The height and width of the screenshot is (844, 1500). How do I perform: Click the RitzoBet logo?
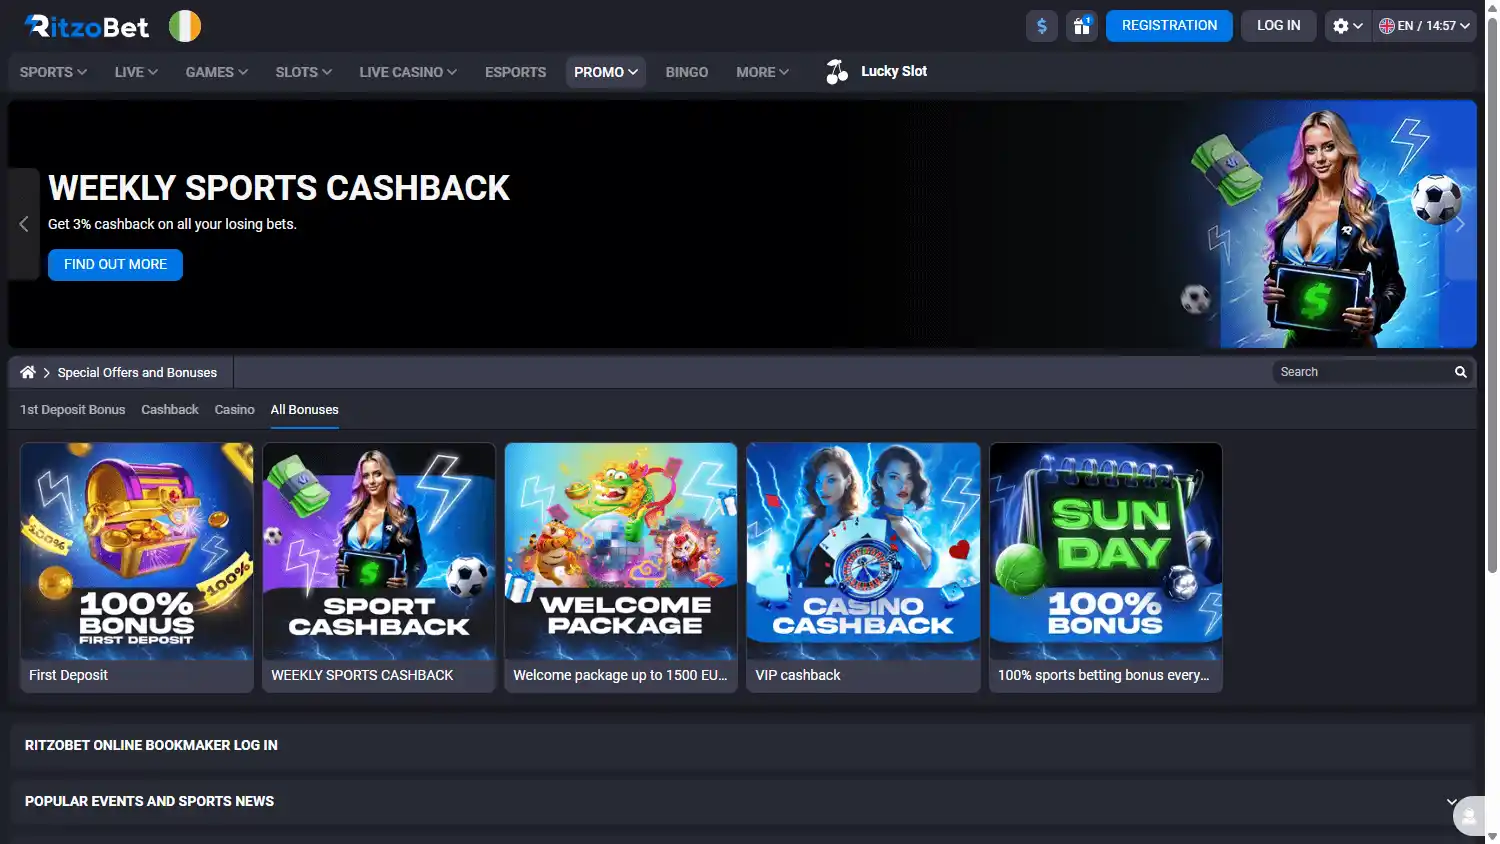point(87,26)
